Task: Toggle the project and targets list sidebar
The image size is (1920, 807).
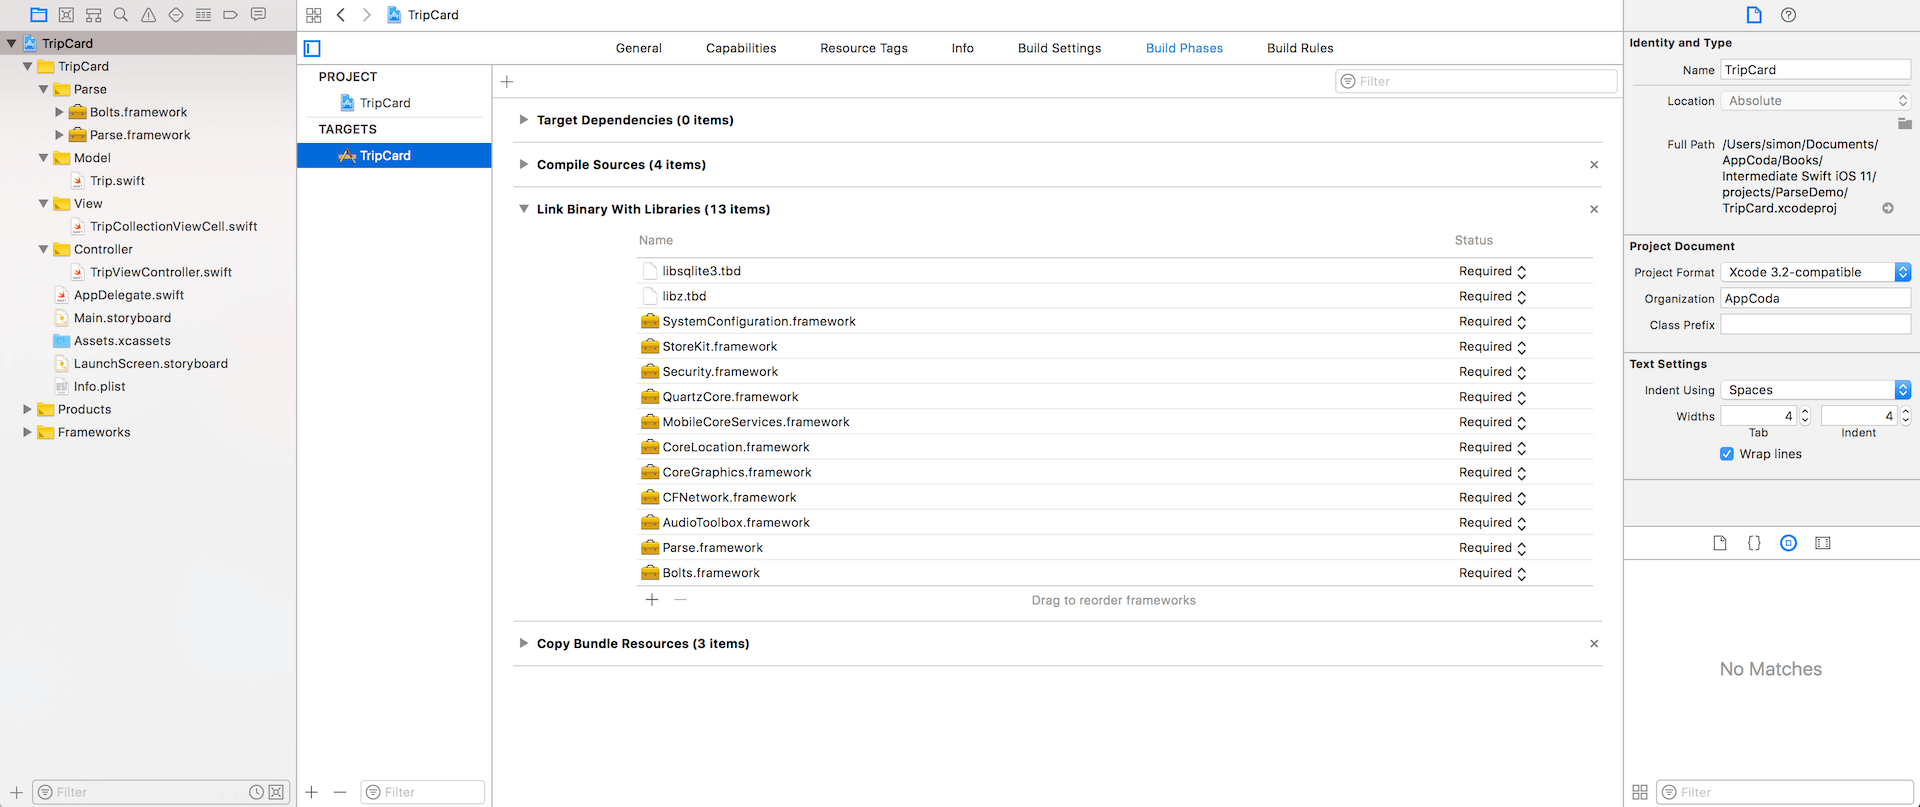Action: point(312,48)
